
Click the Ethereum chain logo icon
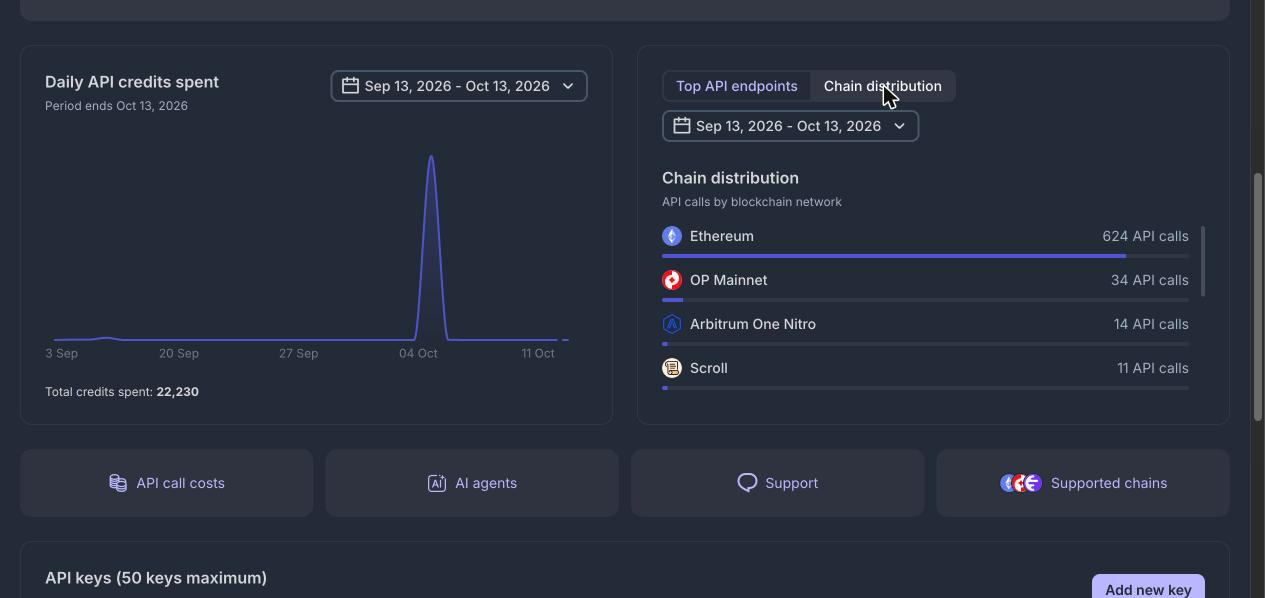672,236
